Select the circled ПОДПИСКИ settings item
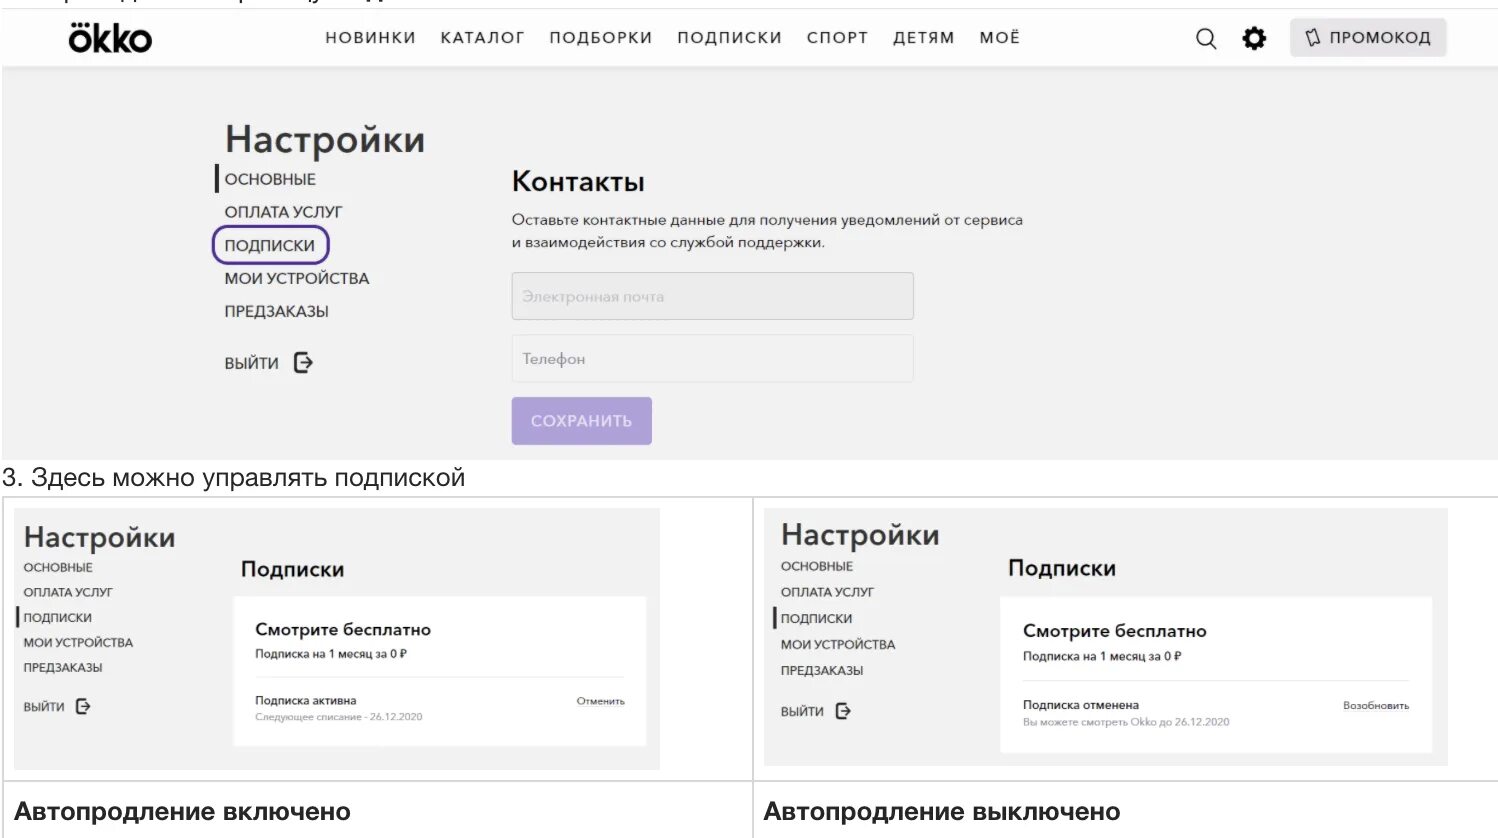The height and width of the screenshot is (838, 1498). pyautogui.click(x=270, y=245)
